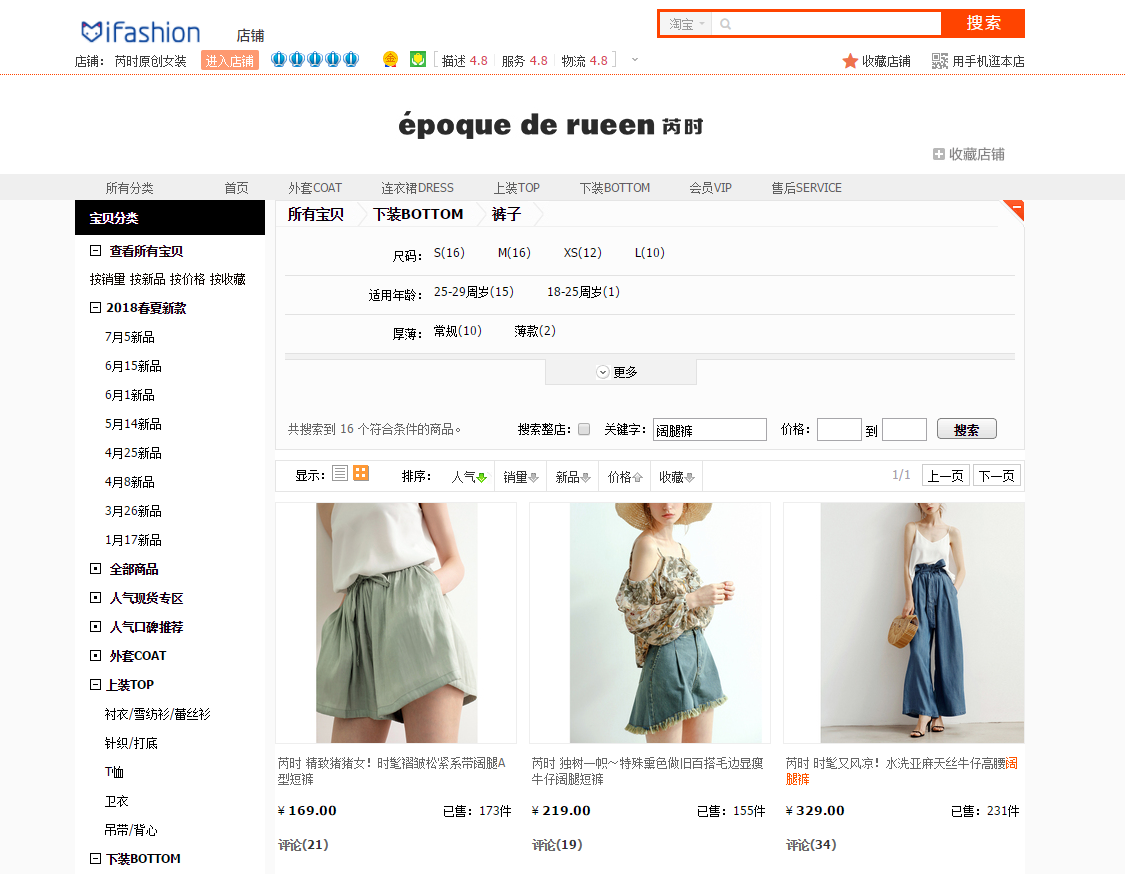Filter by size S(16)
Image resolution: width=1125 pixels, height=874 pixels.
click(449, 253)
